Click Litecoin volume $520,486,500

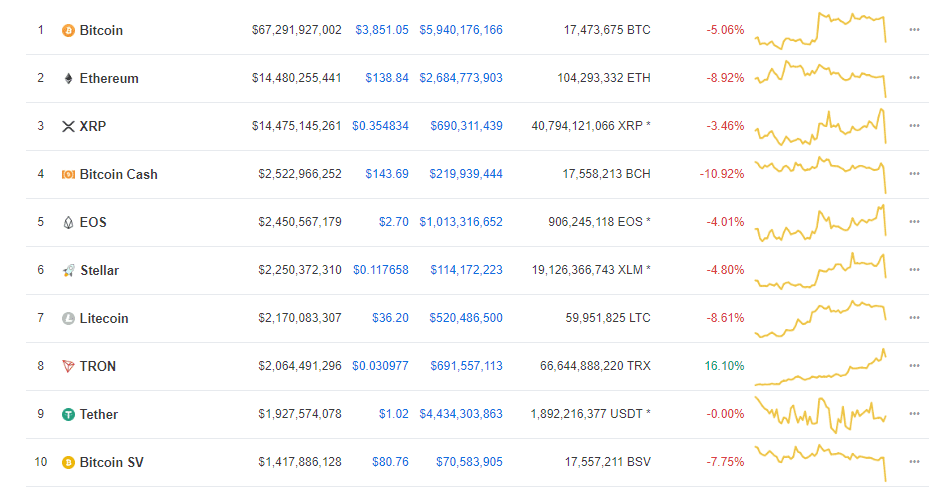tap(466, 318)
